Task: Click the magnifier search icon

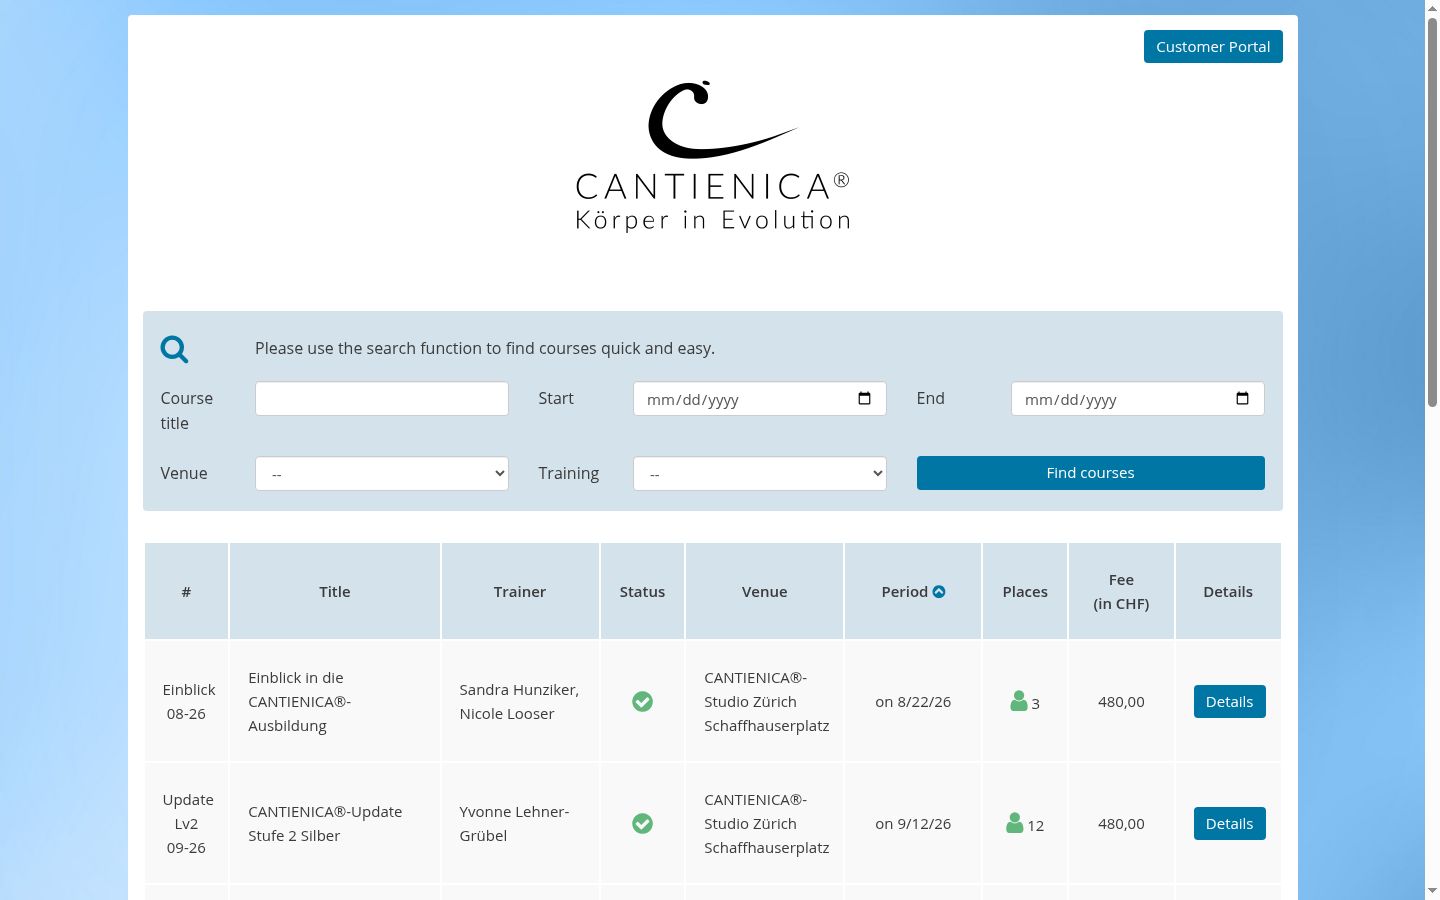Action: point(174,349)
